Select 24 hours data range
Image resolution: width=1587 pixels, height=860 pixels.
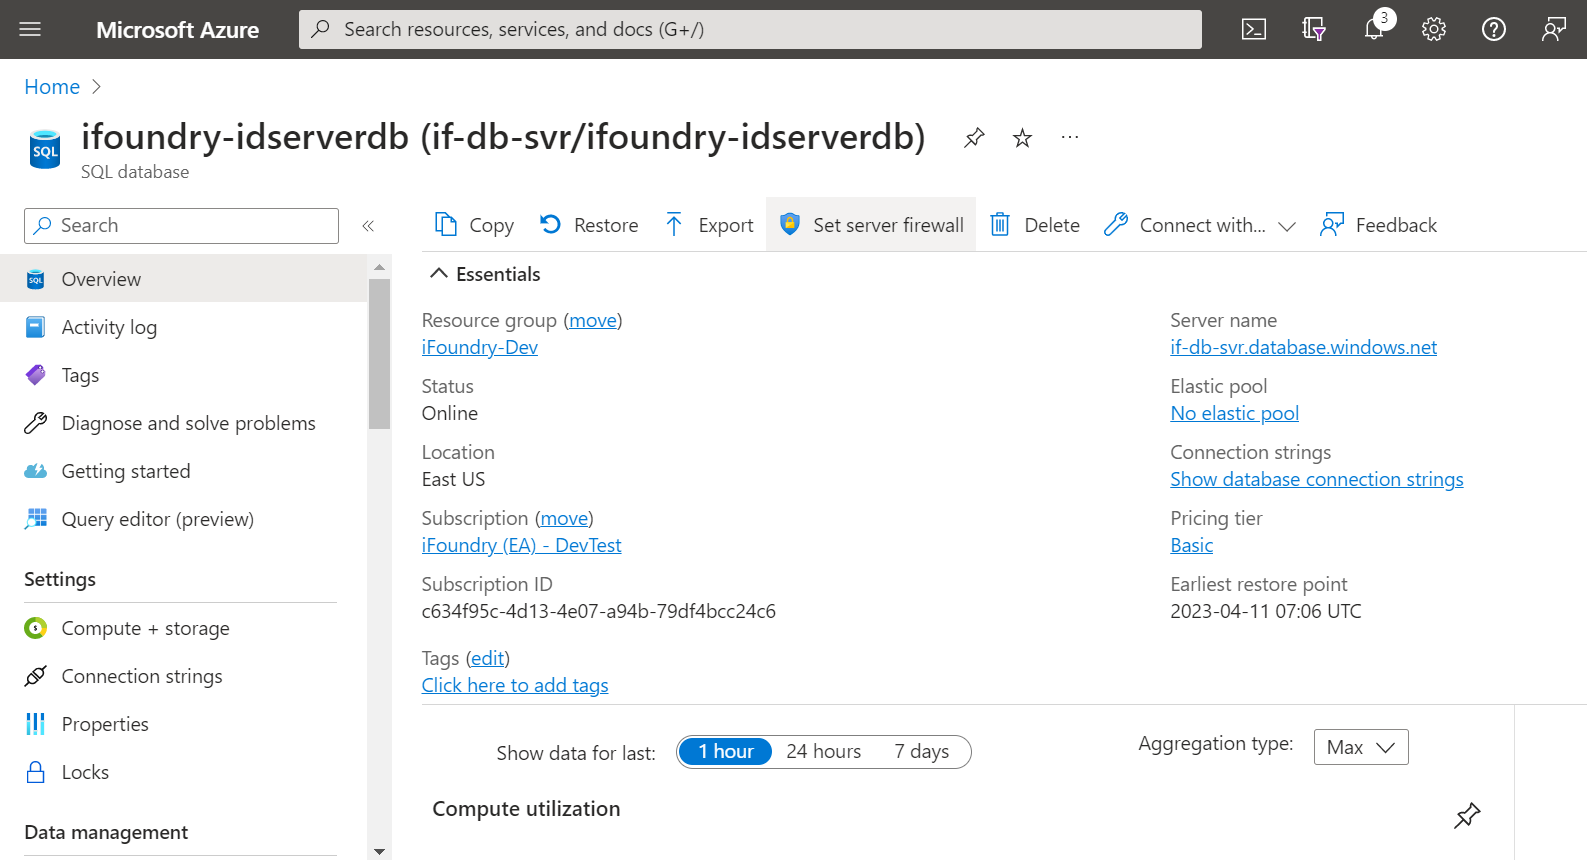pos(823,752)
